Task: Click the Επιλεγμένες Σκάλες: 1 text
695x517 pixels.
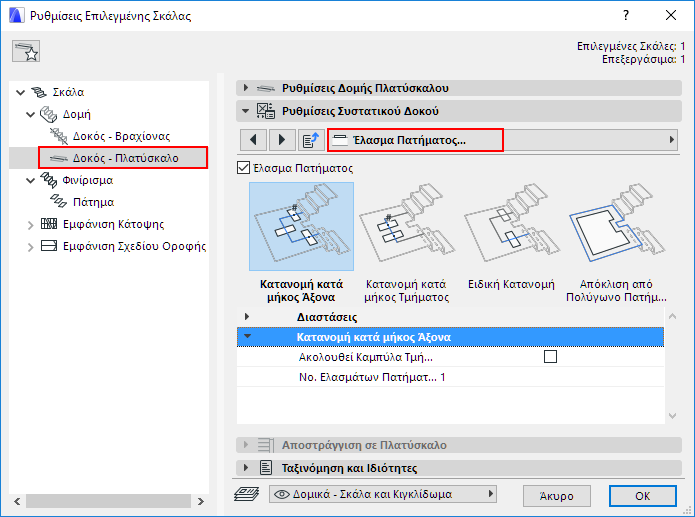Action: pos(631,46)
